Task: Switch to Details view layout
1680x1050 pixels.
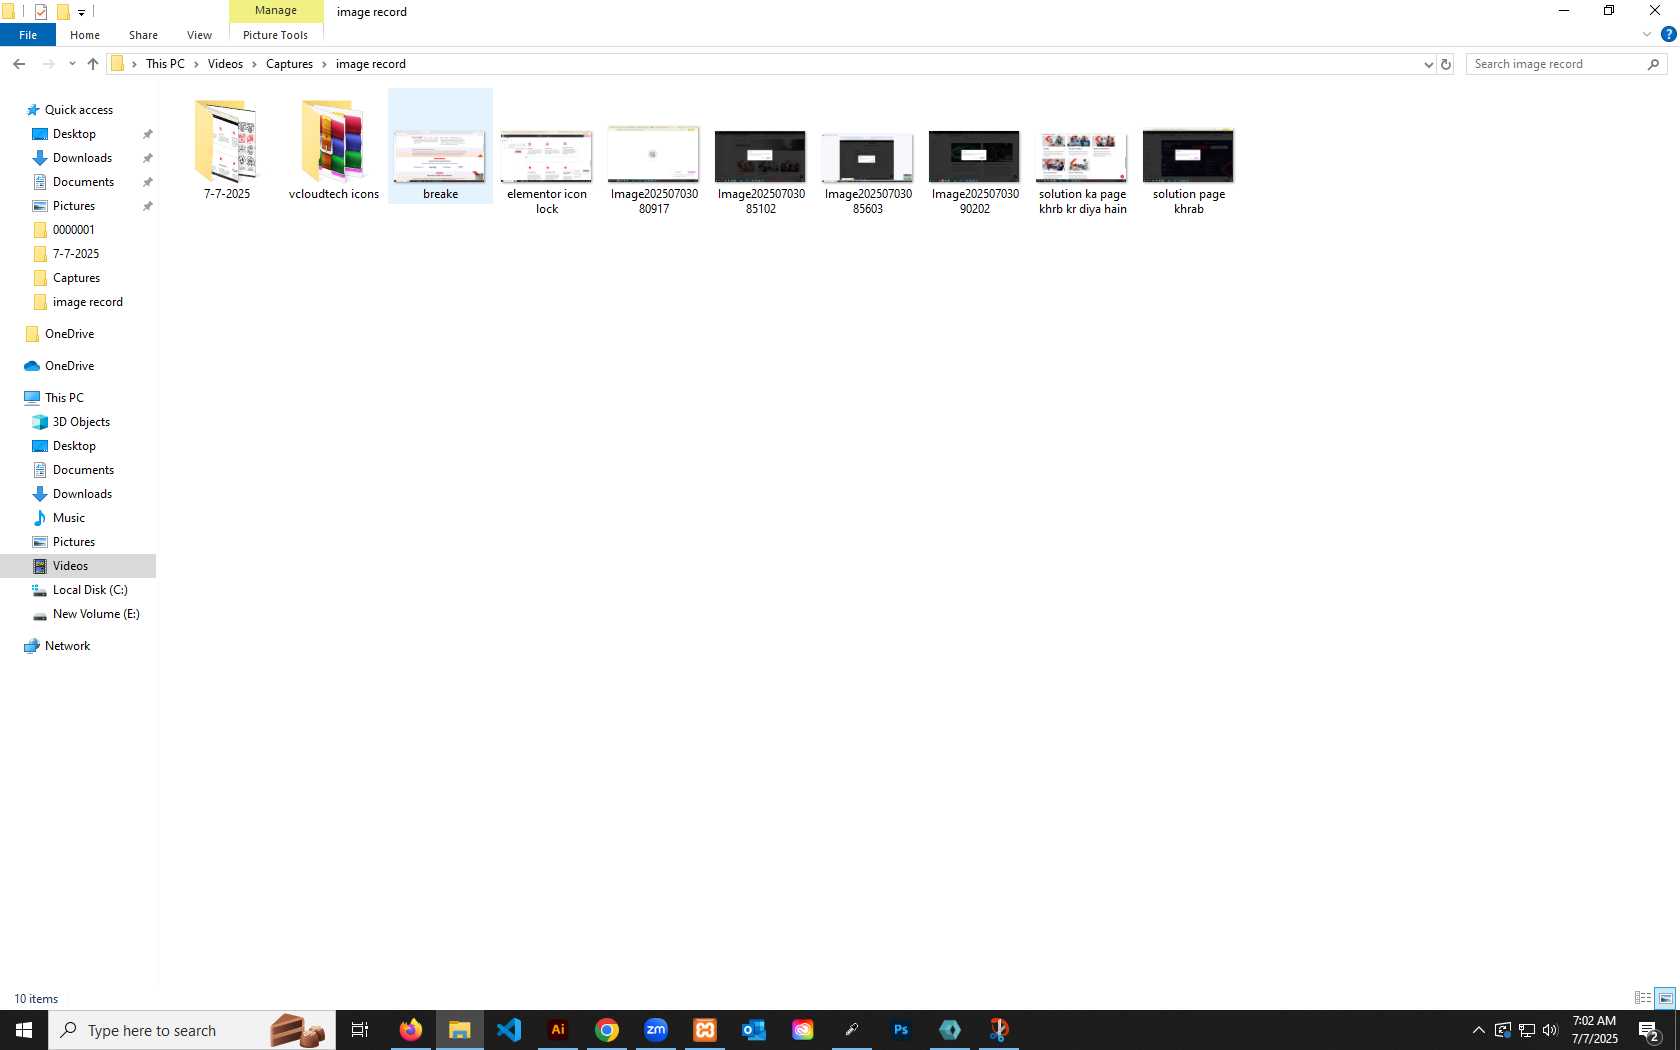Action: pos(1643,998)
